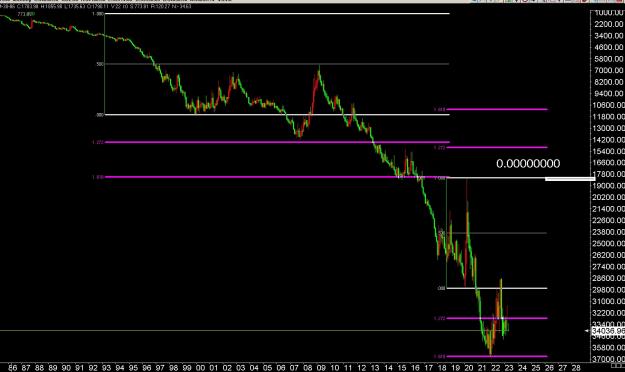Click the 23800.00 price axis label
The height and width of the screenshot is (372, 625).
point(609,232)
